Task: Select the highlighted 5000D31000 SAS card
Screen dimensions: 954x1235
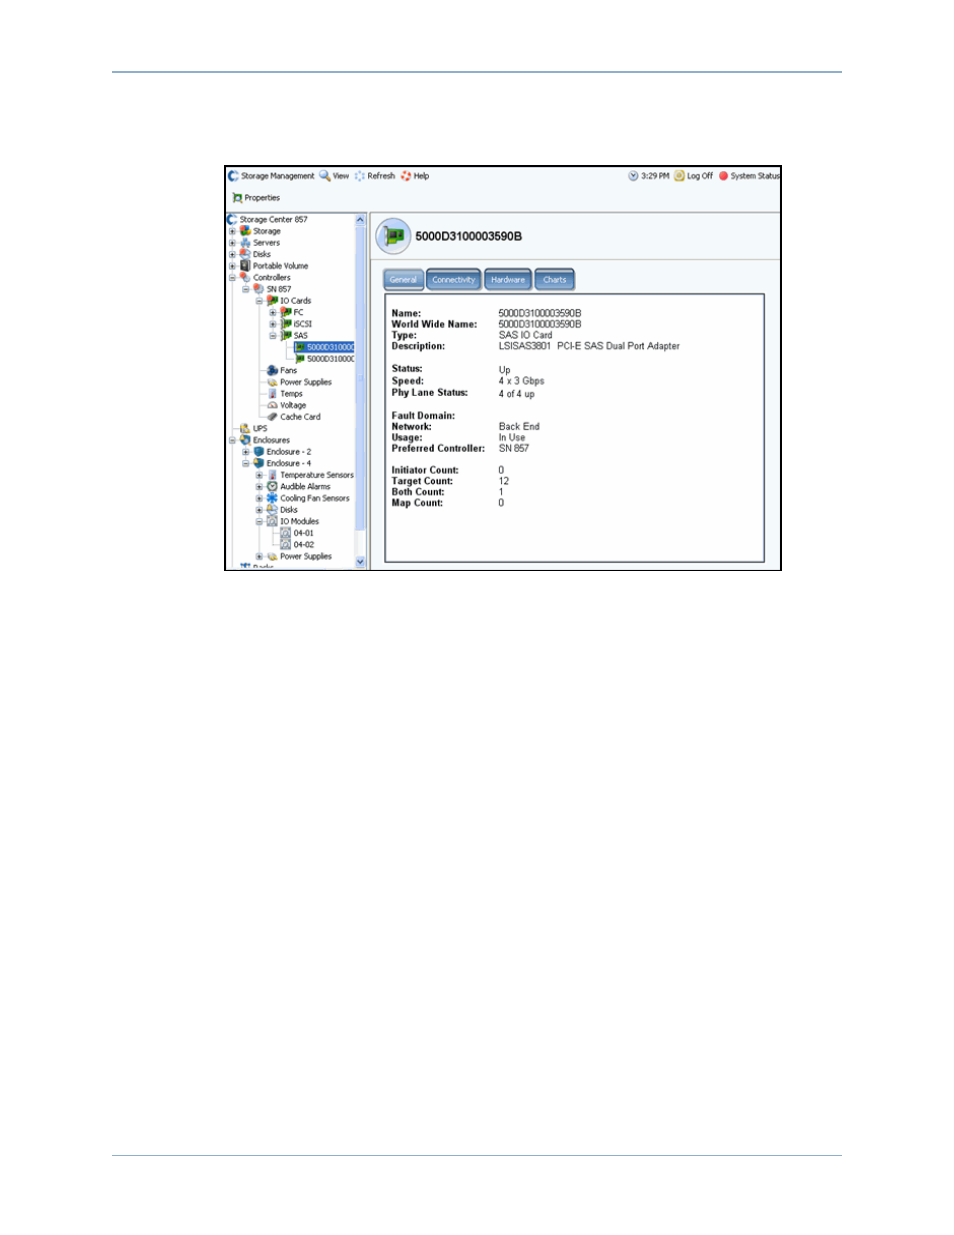Action: pos(325,348)
